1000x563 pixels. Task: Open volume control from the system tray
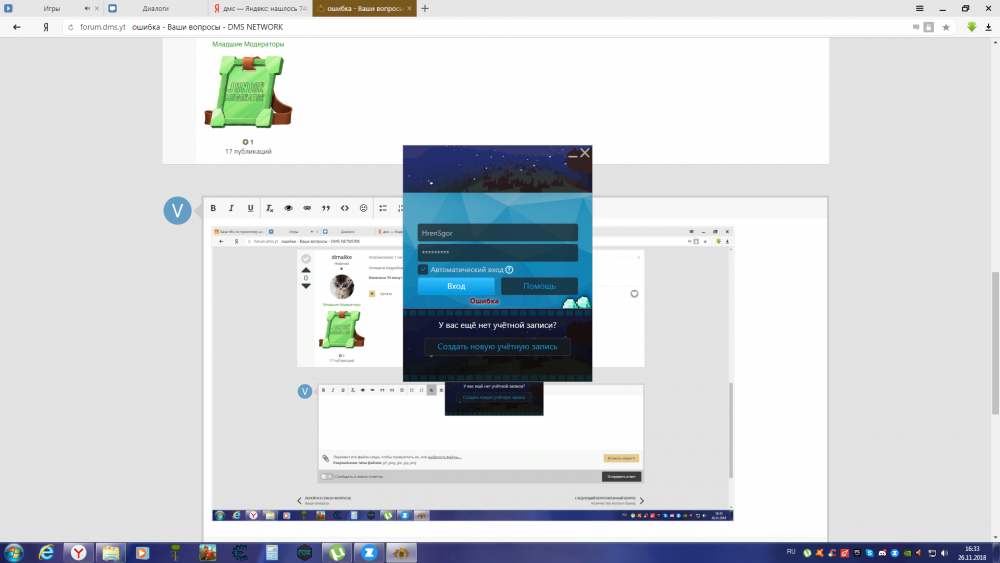pyautogui.click(x=945, y=553)
